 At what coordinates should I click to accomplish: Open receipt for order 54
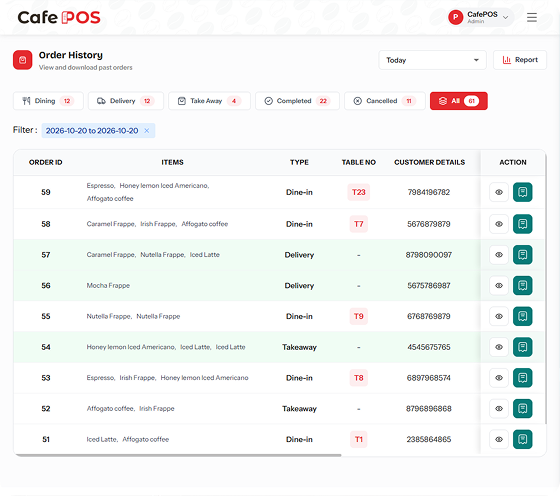point(522,347)
